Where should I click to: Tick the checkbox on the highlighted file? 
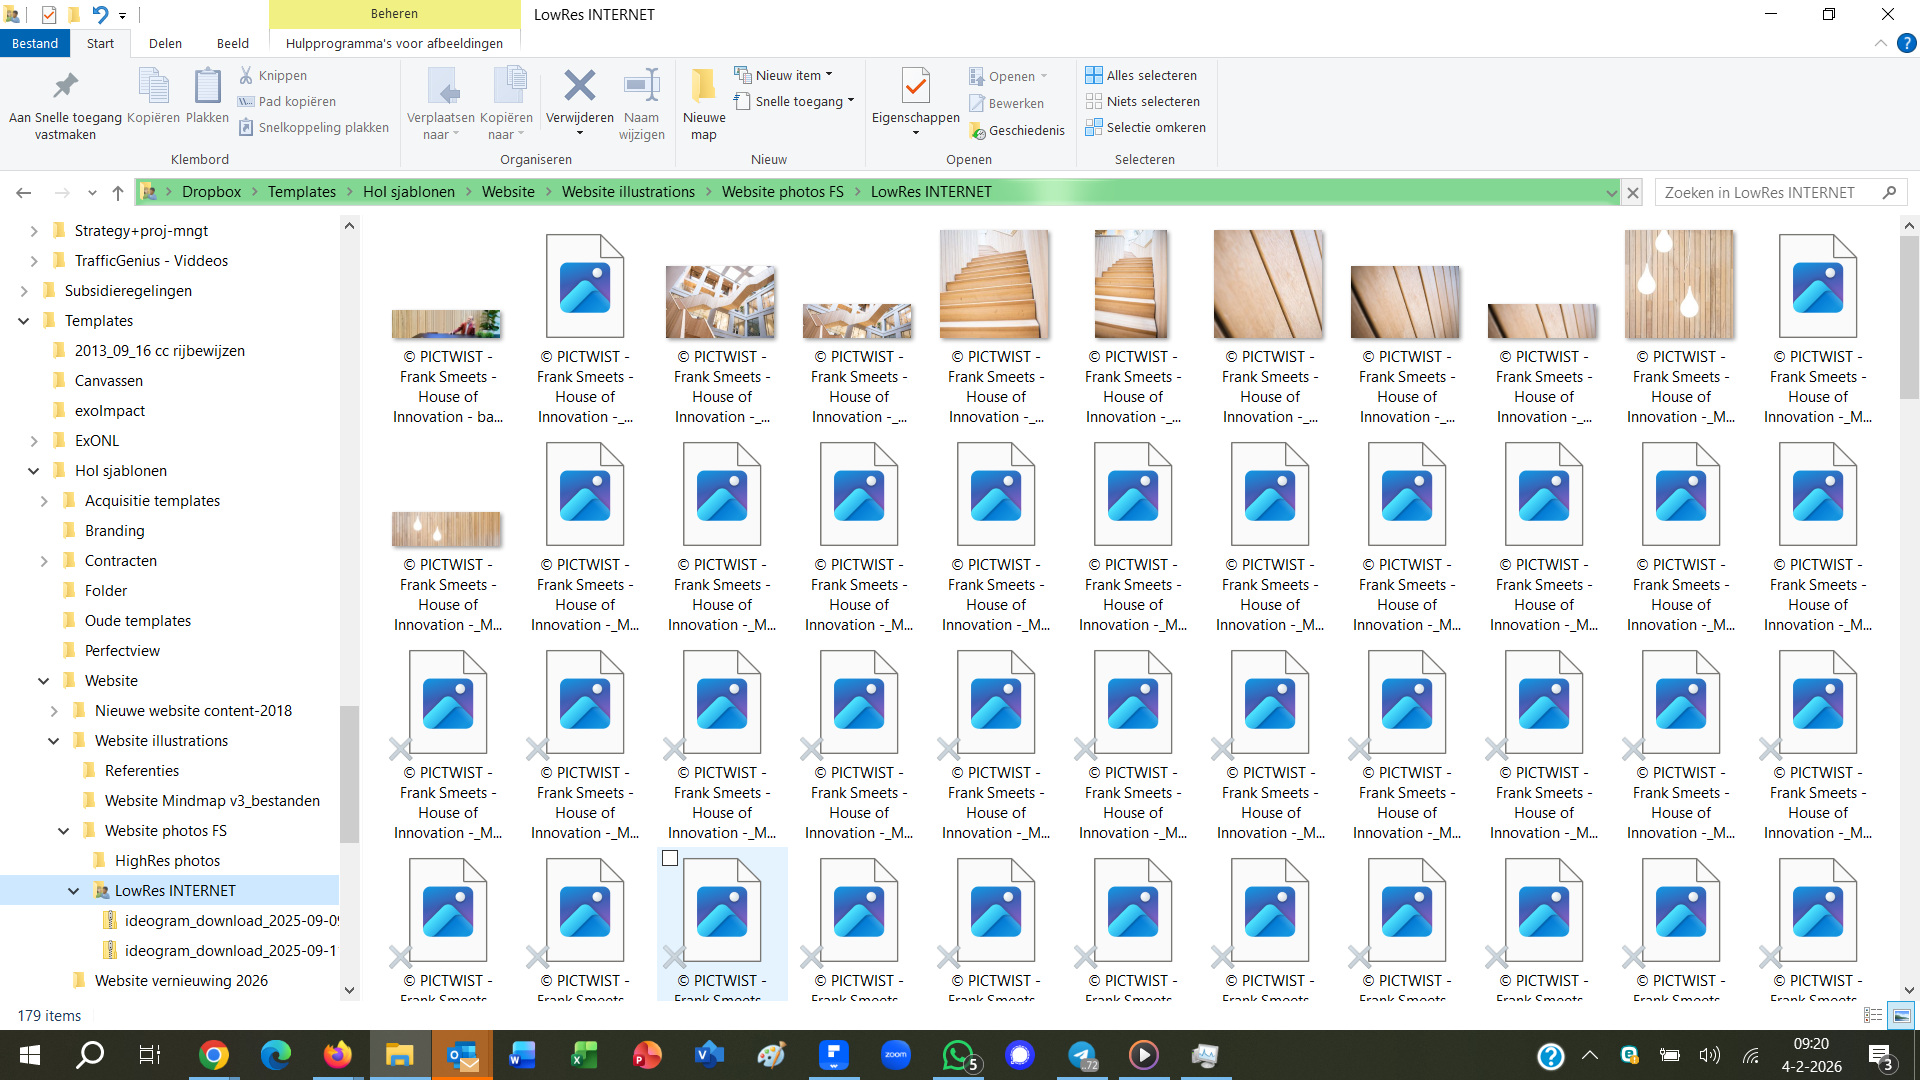point(670,858)
